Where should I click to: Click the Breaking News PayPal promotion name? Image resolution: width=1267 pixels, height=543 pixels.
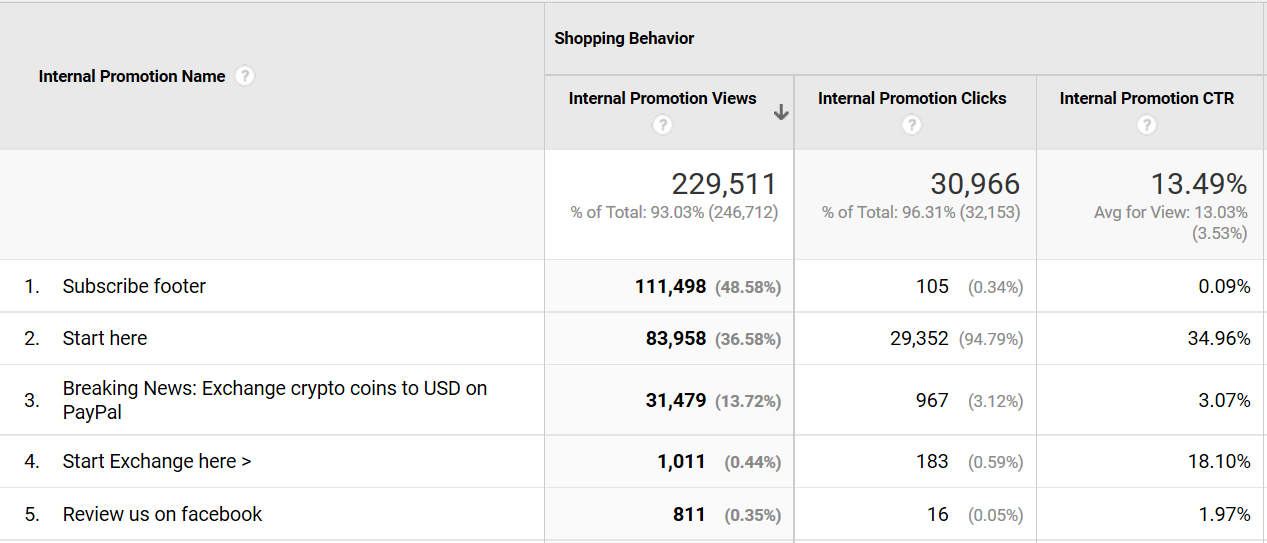tap(274, 400)
